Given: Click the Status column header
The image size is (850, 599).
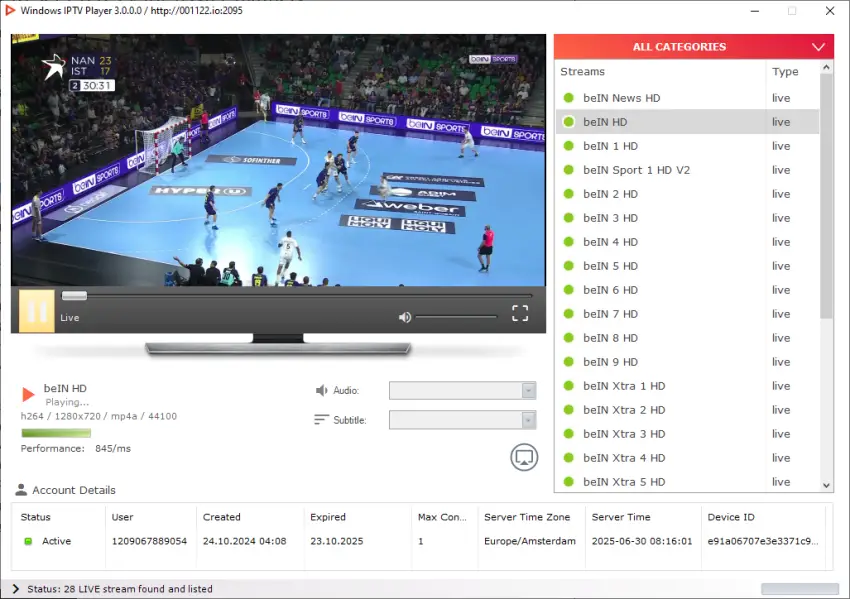Looking at the screenshot, I should tap(35, 517).
